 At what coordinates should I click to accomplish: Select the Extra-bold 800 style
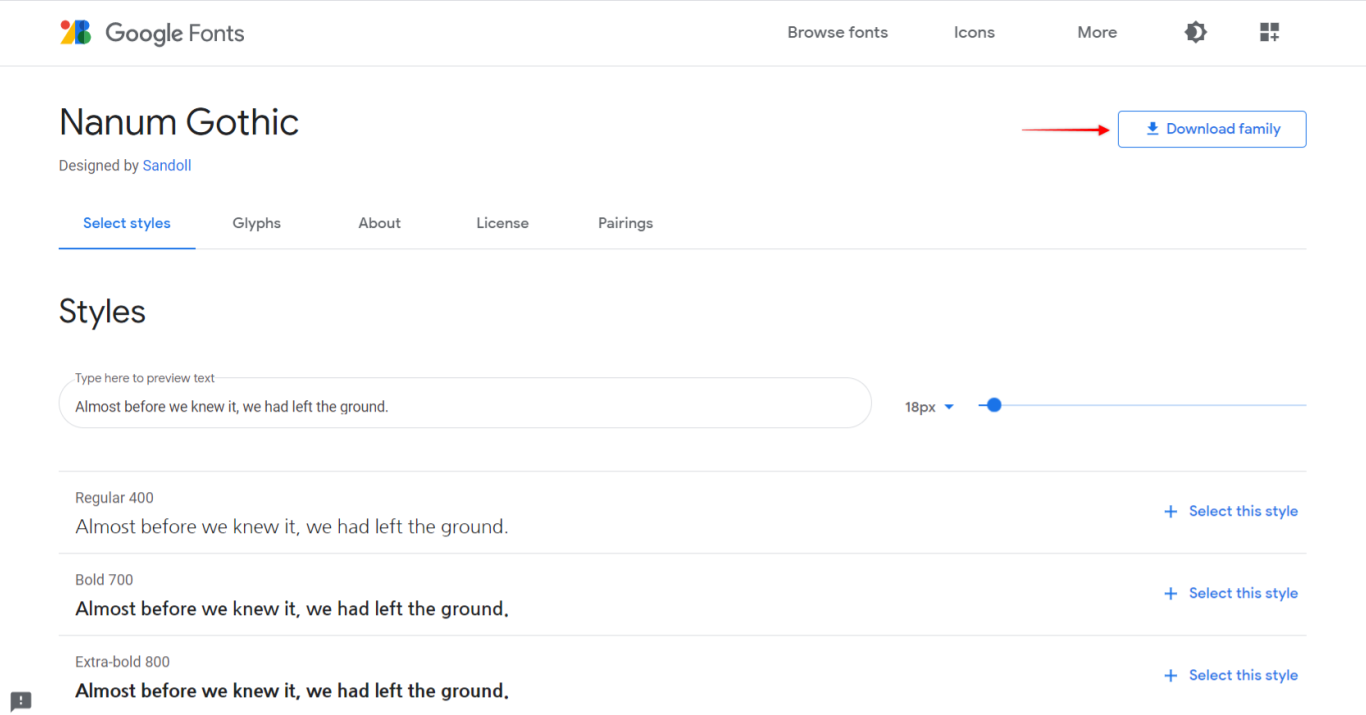pyautogui.click(x=1231, y=675)
